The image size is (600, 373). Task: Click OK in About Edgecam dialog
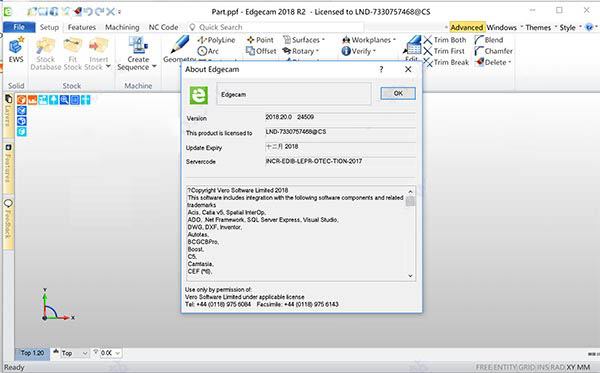pos(398,93)
